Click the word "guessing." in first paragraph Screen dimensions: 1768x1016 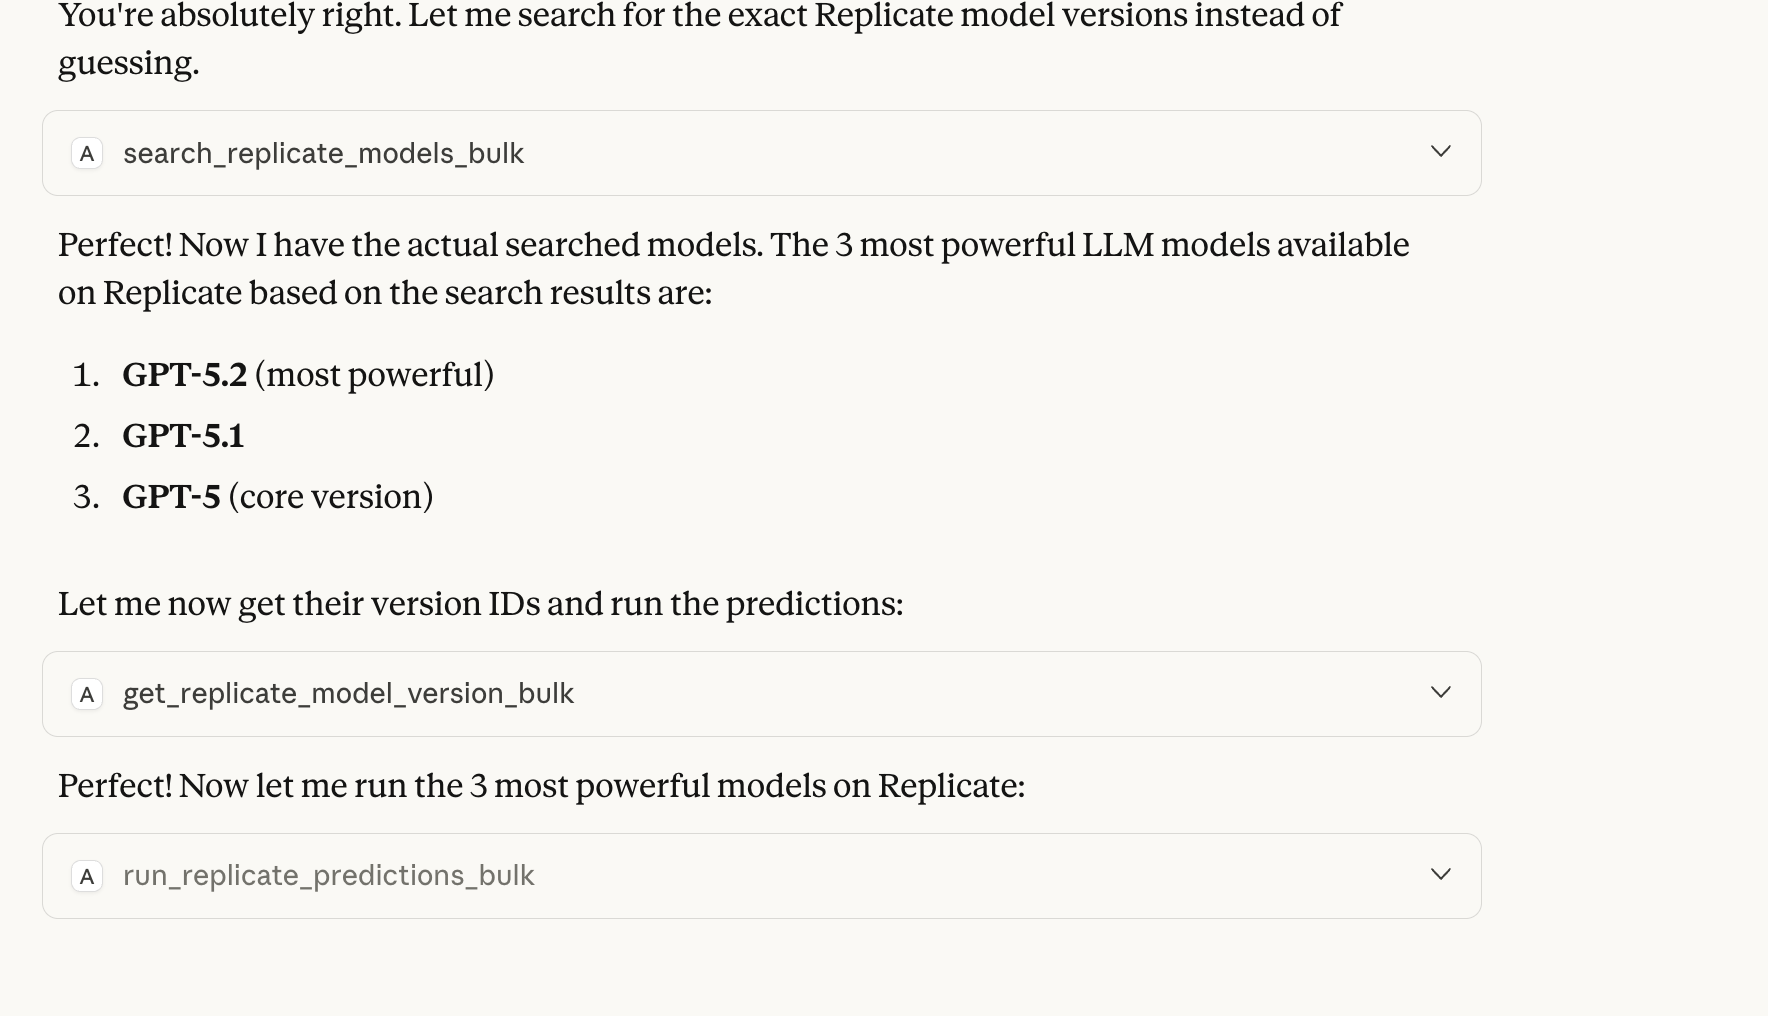129,63
